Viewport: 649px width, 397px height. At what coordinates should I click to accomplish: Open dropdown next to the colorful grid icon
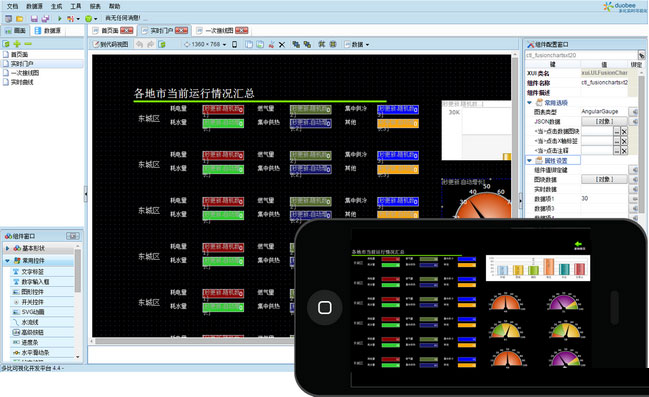pyautogui.click(x=78, y=19)
